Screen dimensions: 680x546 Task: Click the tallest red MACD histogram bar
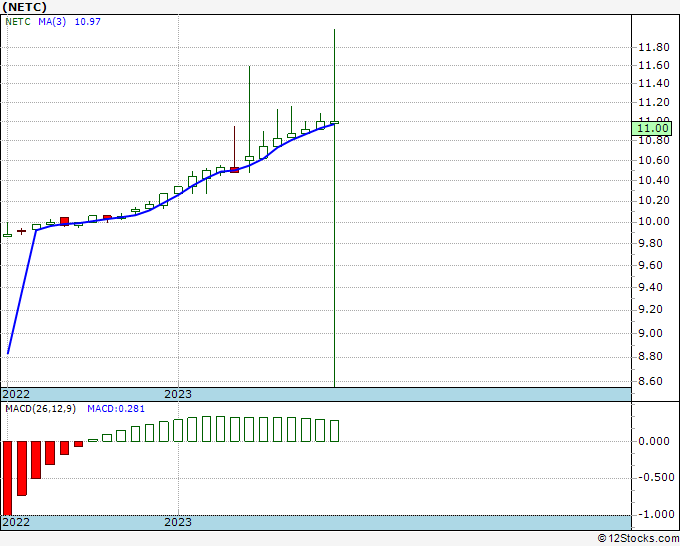coord(7,478)
